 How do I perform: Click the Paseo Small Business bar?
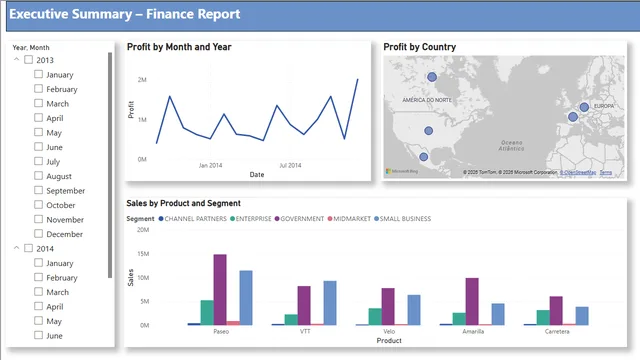246,298
